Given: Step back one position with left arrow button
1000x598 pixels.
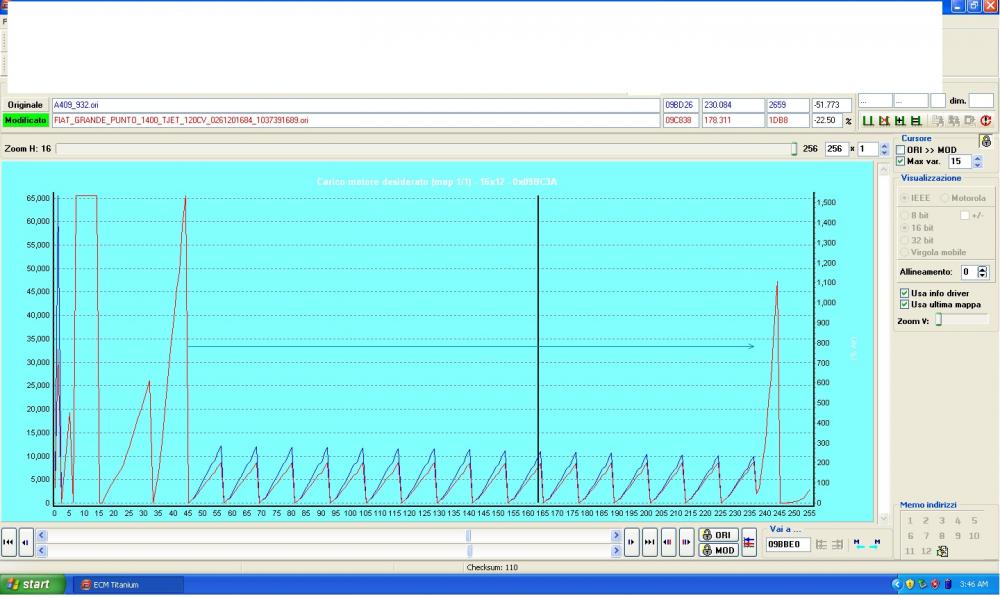Looking at the screenshot, I should pyautogui.click(x=26, y=543).
